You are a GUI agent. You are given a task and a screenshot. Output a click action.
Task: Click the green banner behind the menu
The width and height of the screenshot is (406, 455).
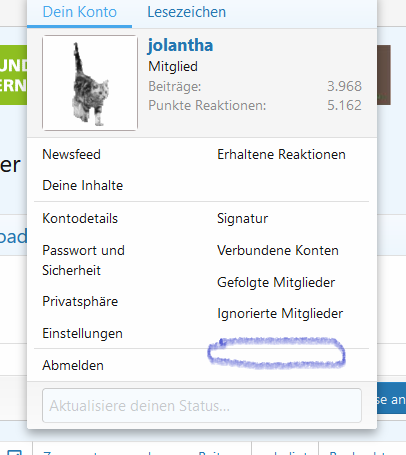[13, 75]
